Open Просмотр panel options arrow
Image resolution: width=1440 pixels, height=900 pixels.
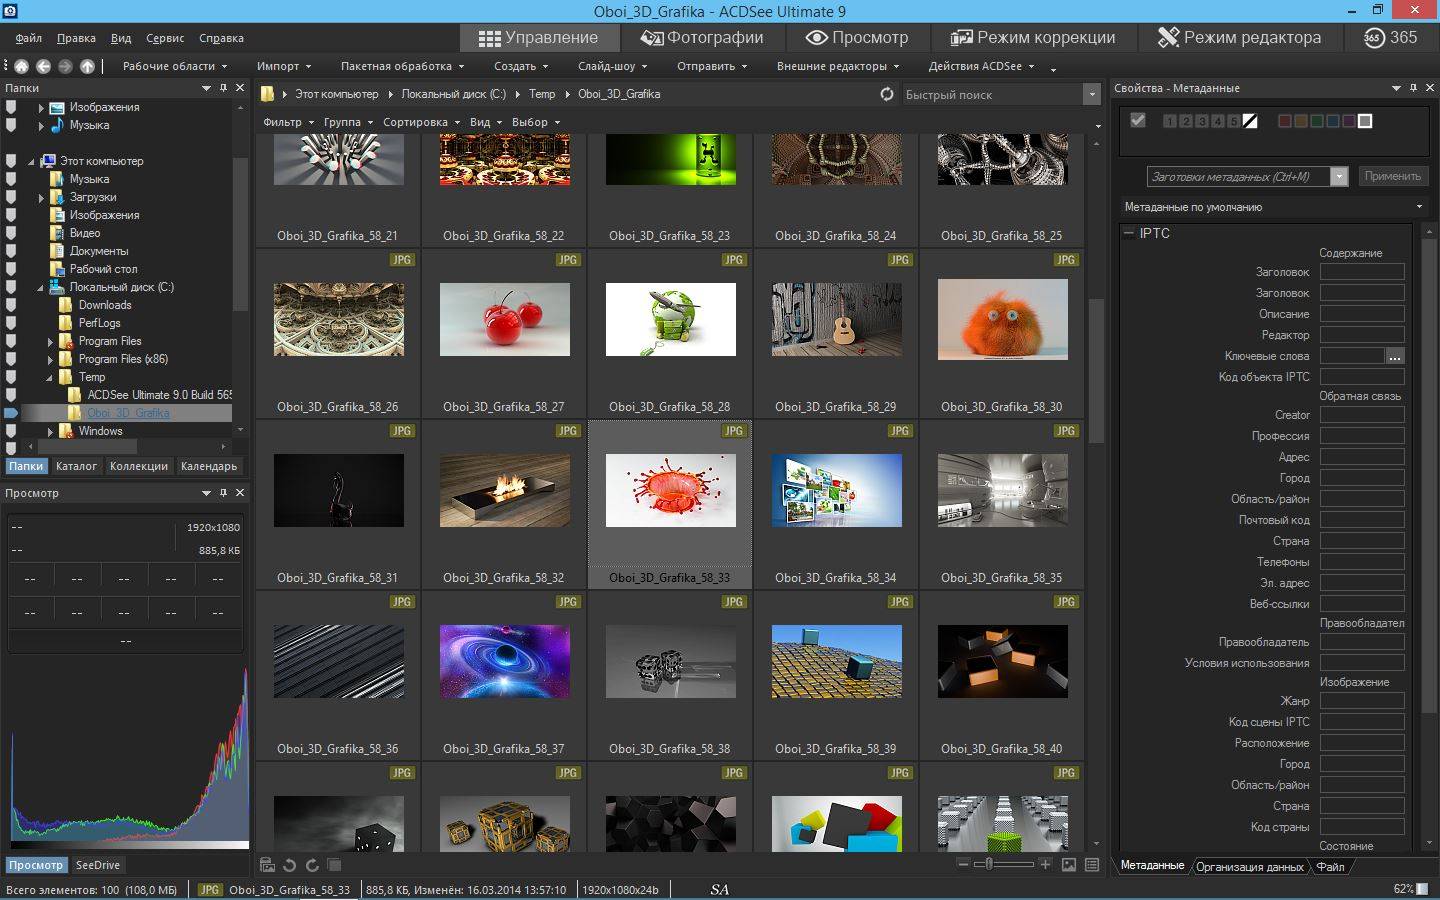(x=207, y=493)
